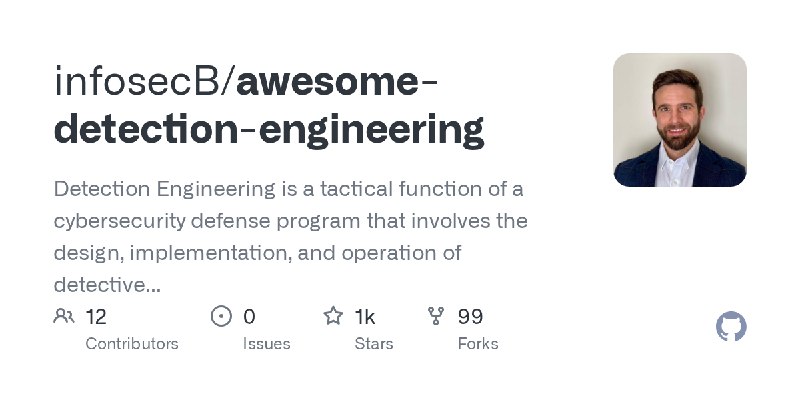The height and width of the screenshot is (400, 800).
Task: Click the 99 fork count
Action: (x=470, y=317)
